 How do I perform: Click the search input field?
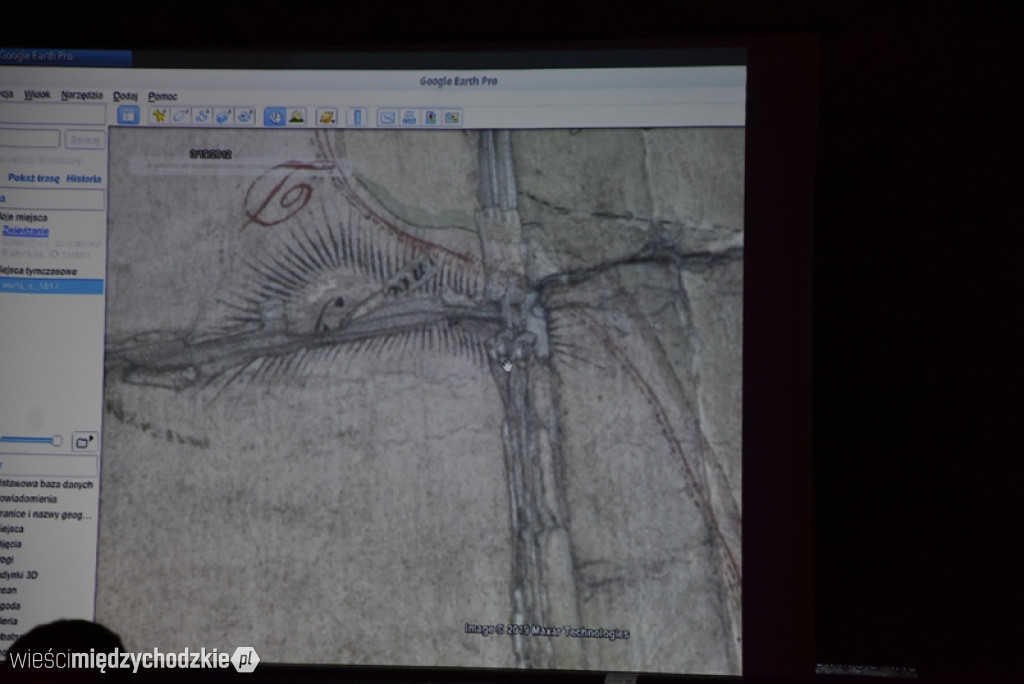point(29,138)
